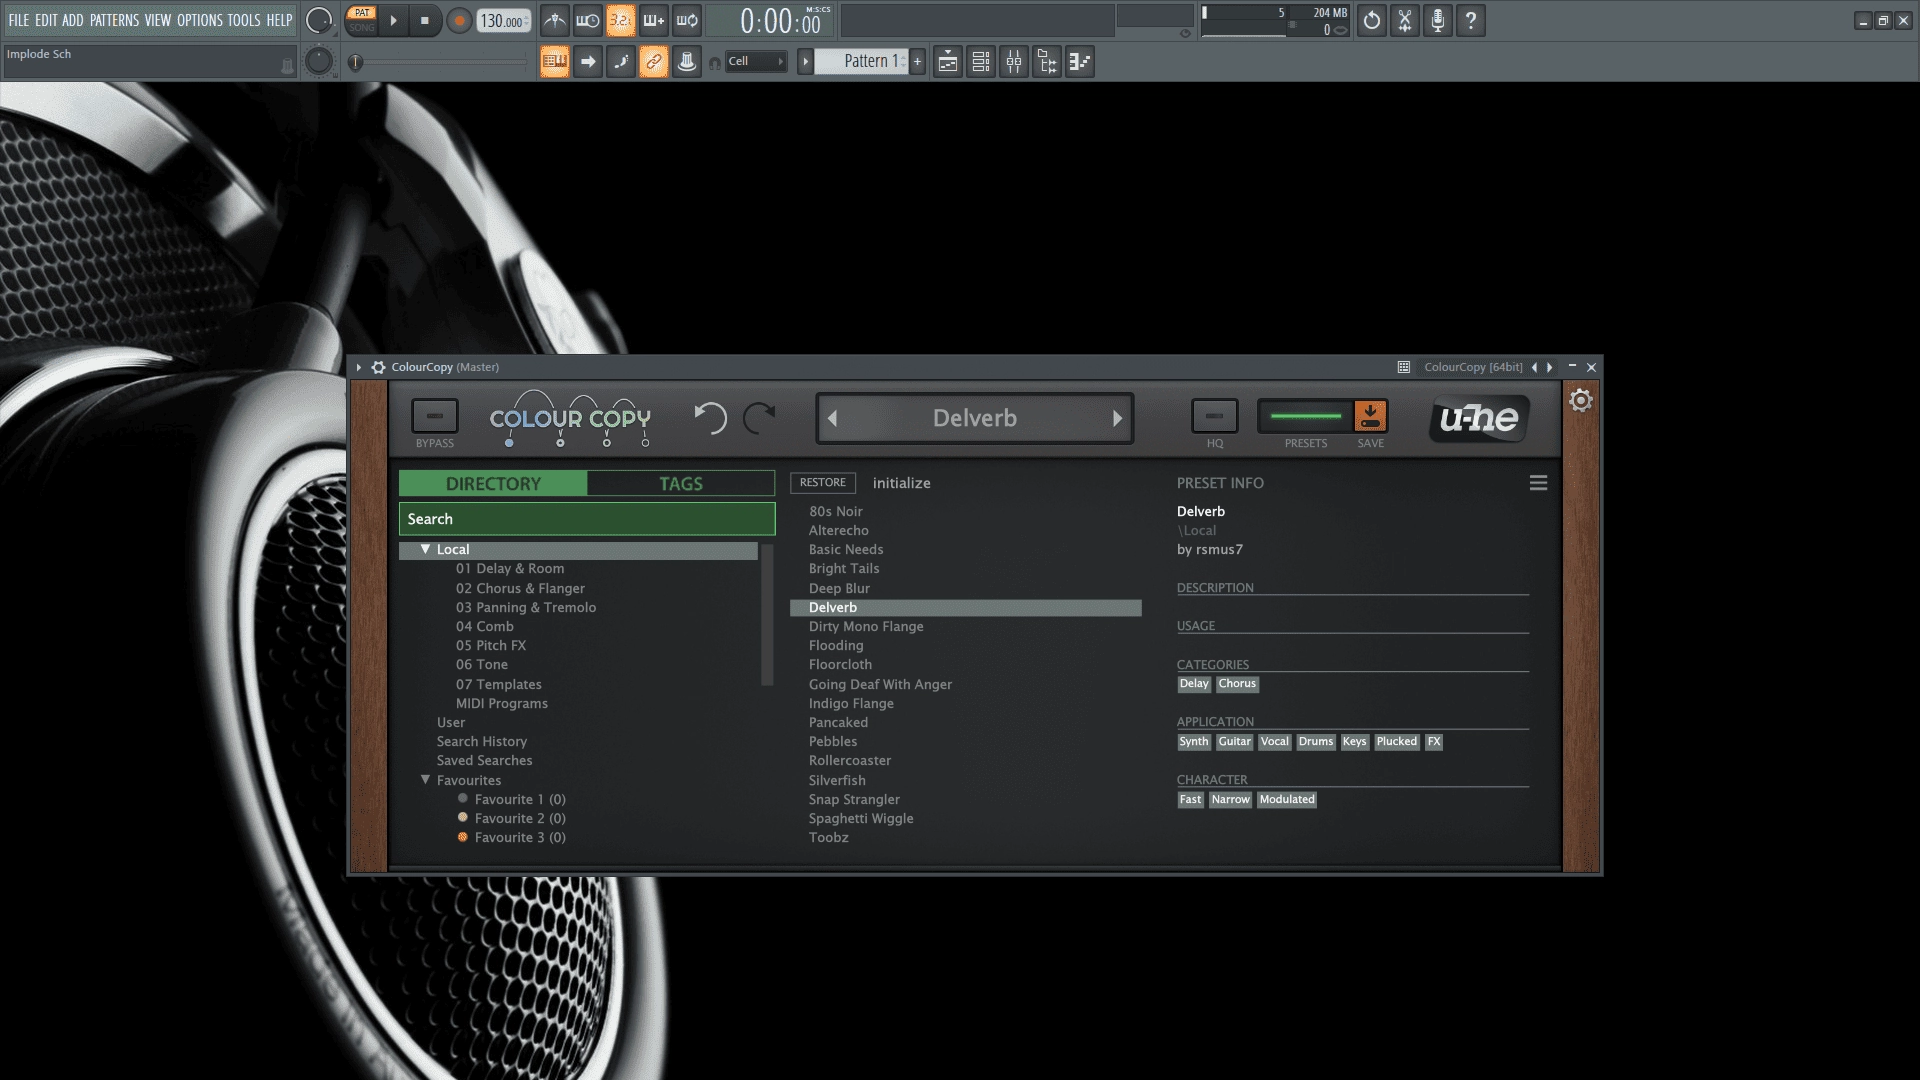
Task: Click the transport Play button
Action: point(393,20)
